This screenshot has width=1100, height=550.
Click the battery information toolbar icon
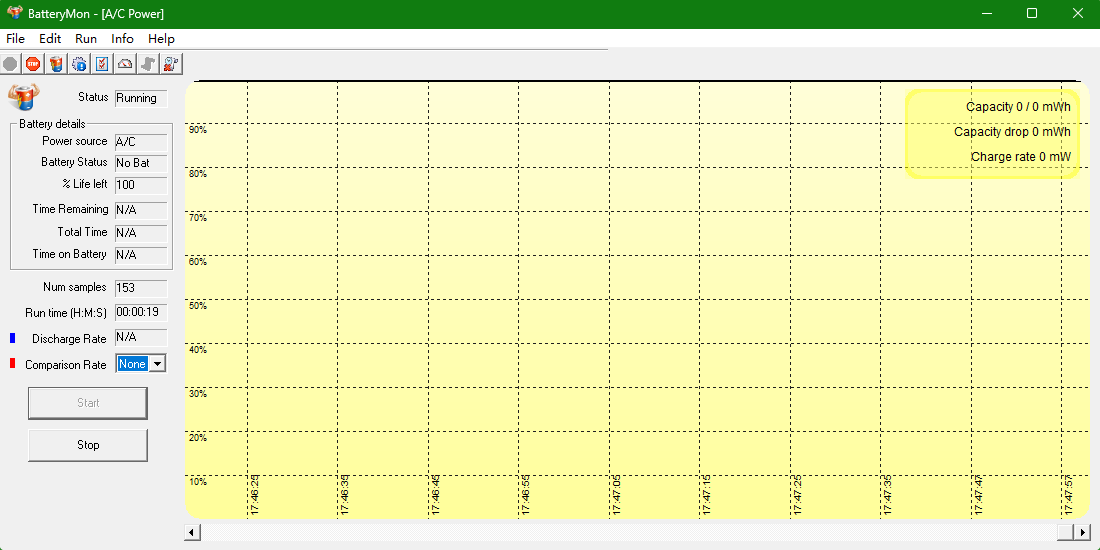coord(56,64)
